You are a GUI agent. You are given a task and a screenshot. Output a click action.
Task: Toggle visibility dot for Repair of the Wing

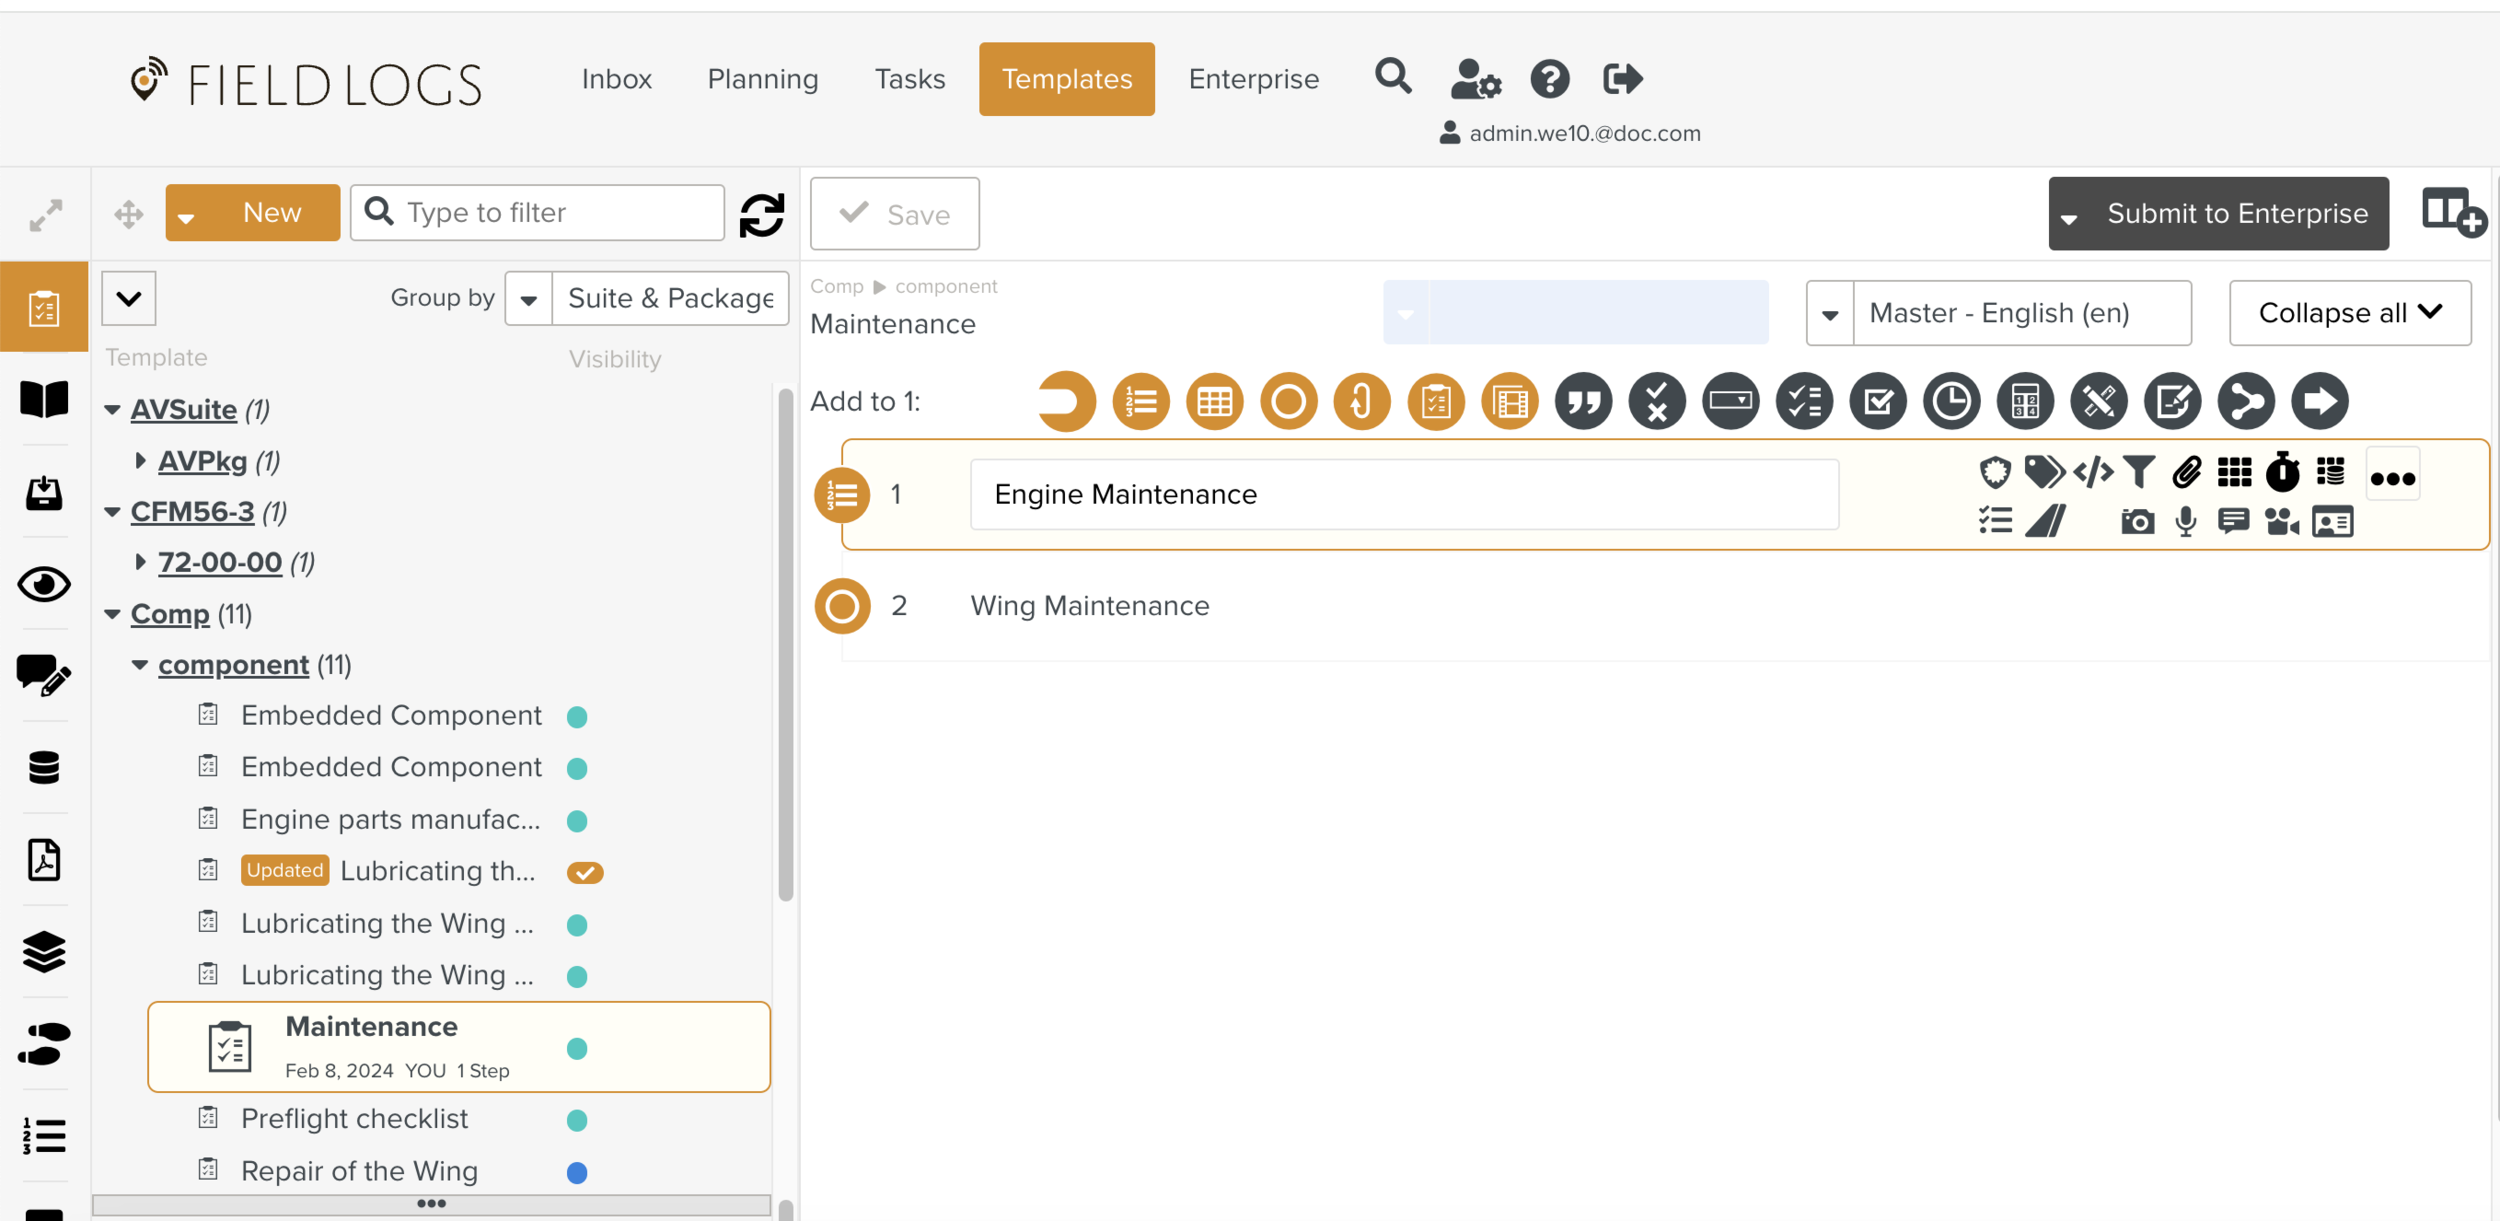tap(577, 1172)
